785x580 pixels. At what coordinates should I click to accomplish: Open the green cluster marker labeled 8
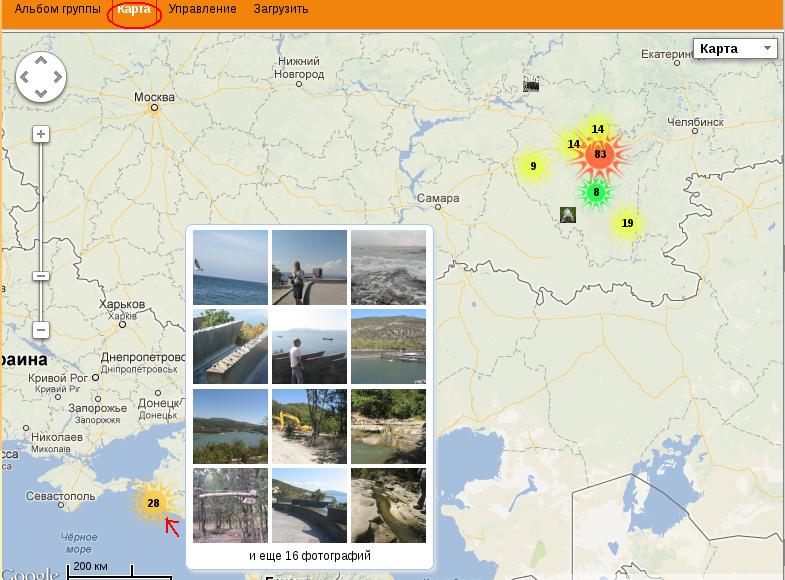(x=596, y=192)
